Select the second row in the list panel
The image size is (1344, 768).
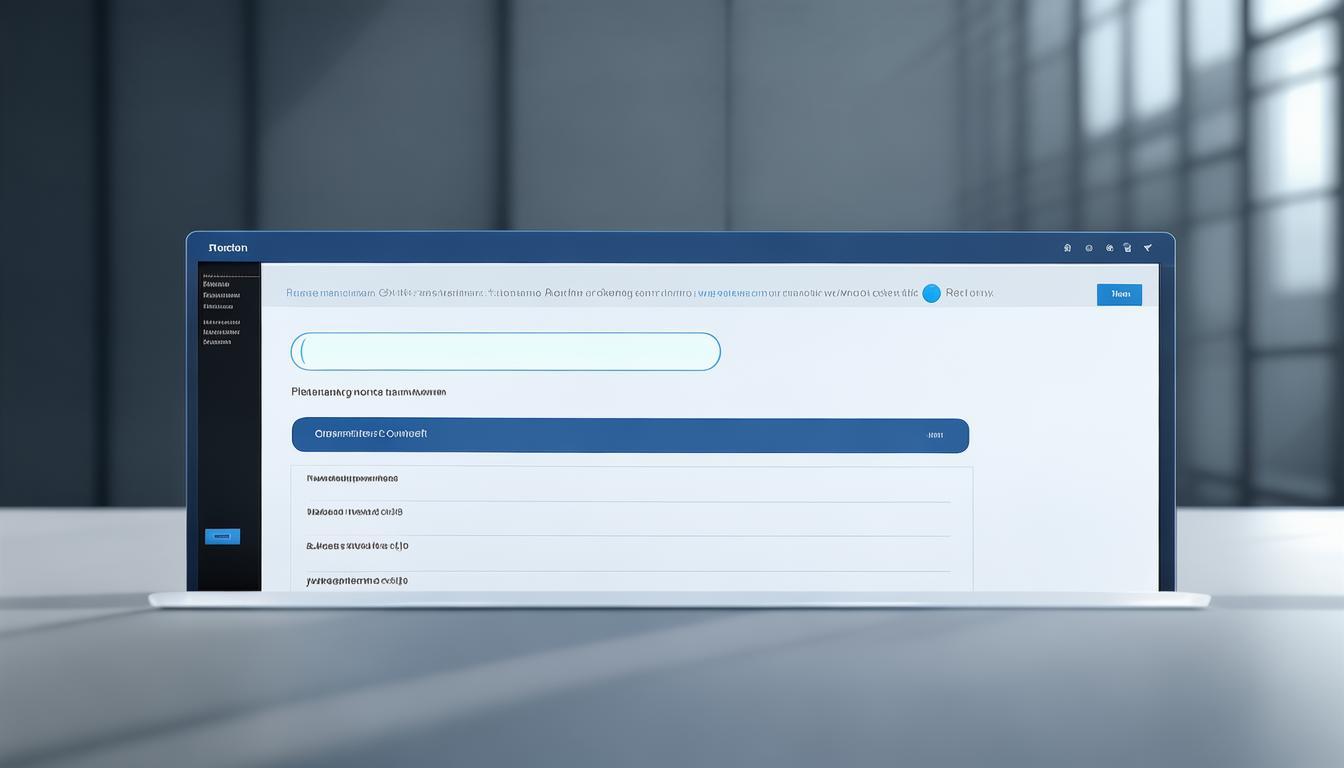pyautogui.click(x=354, y=512)
